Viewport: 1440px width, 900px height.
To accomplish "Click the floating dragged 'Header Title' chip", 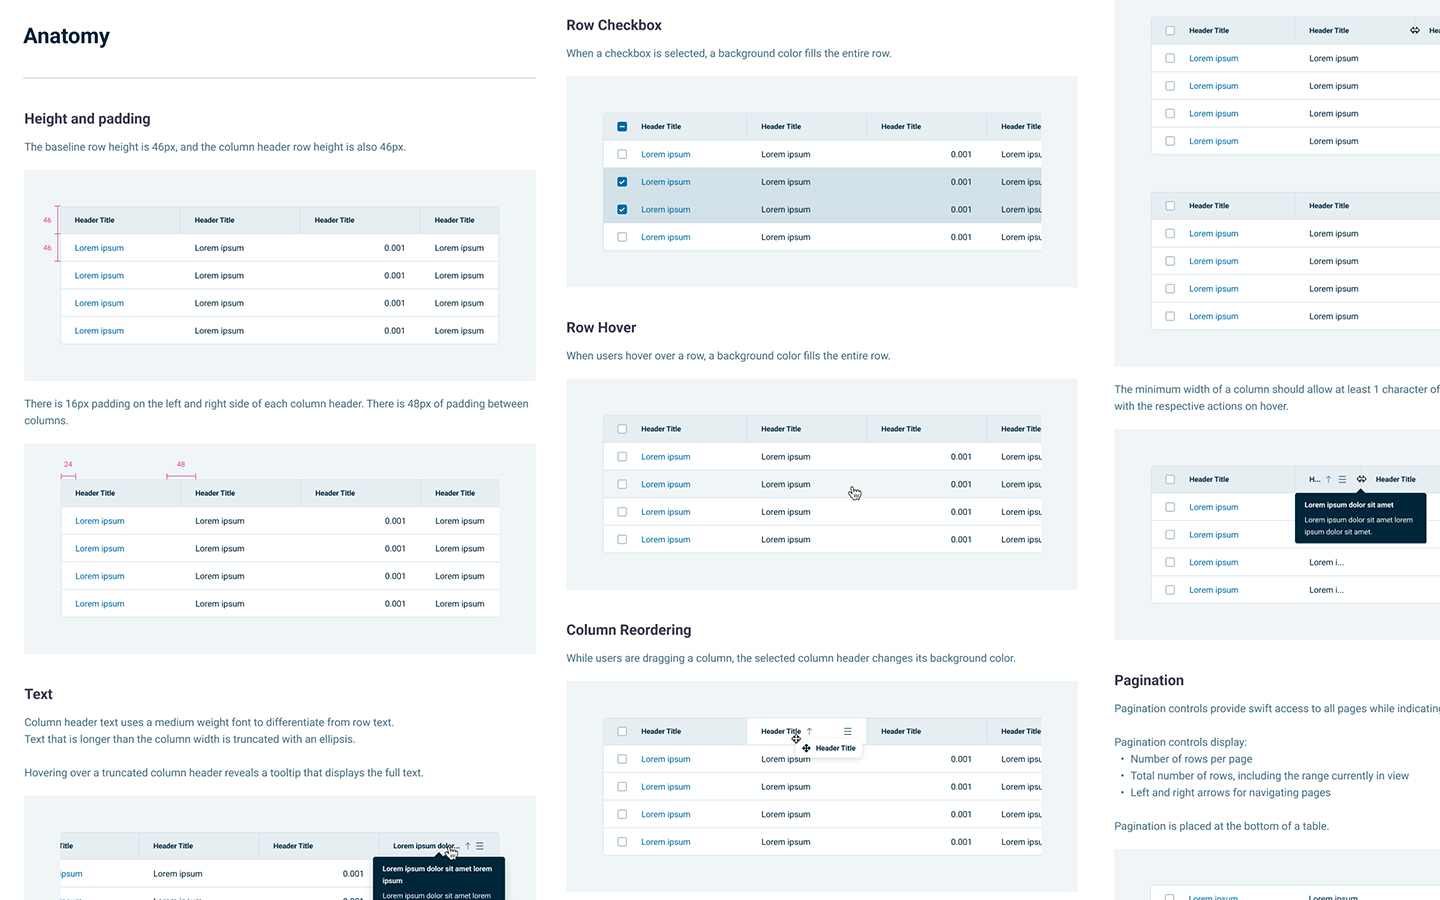I will (x=828, y=748).
